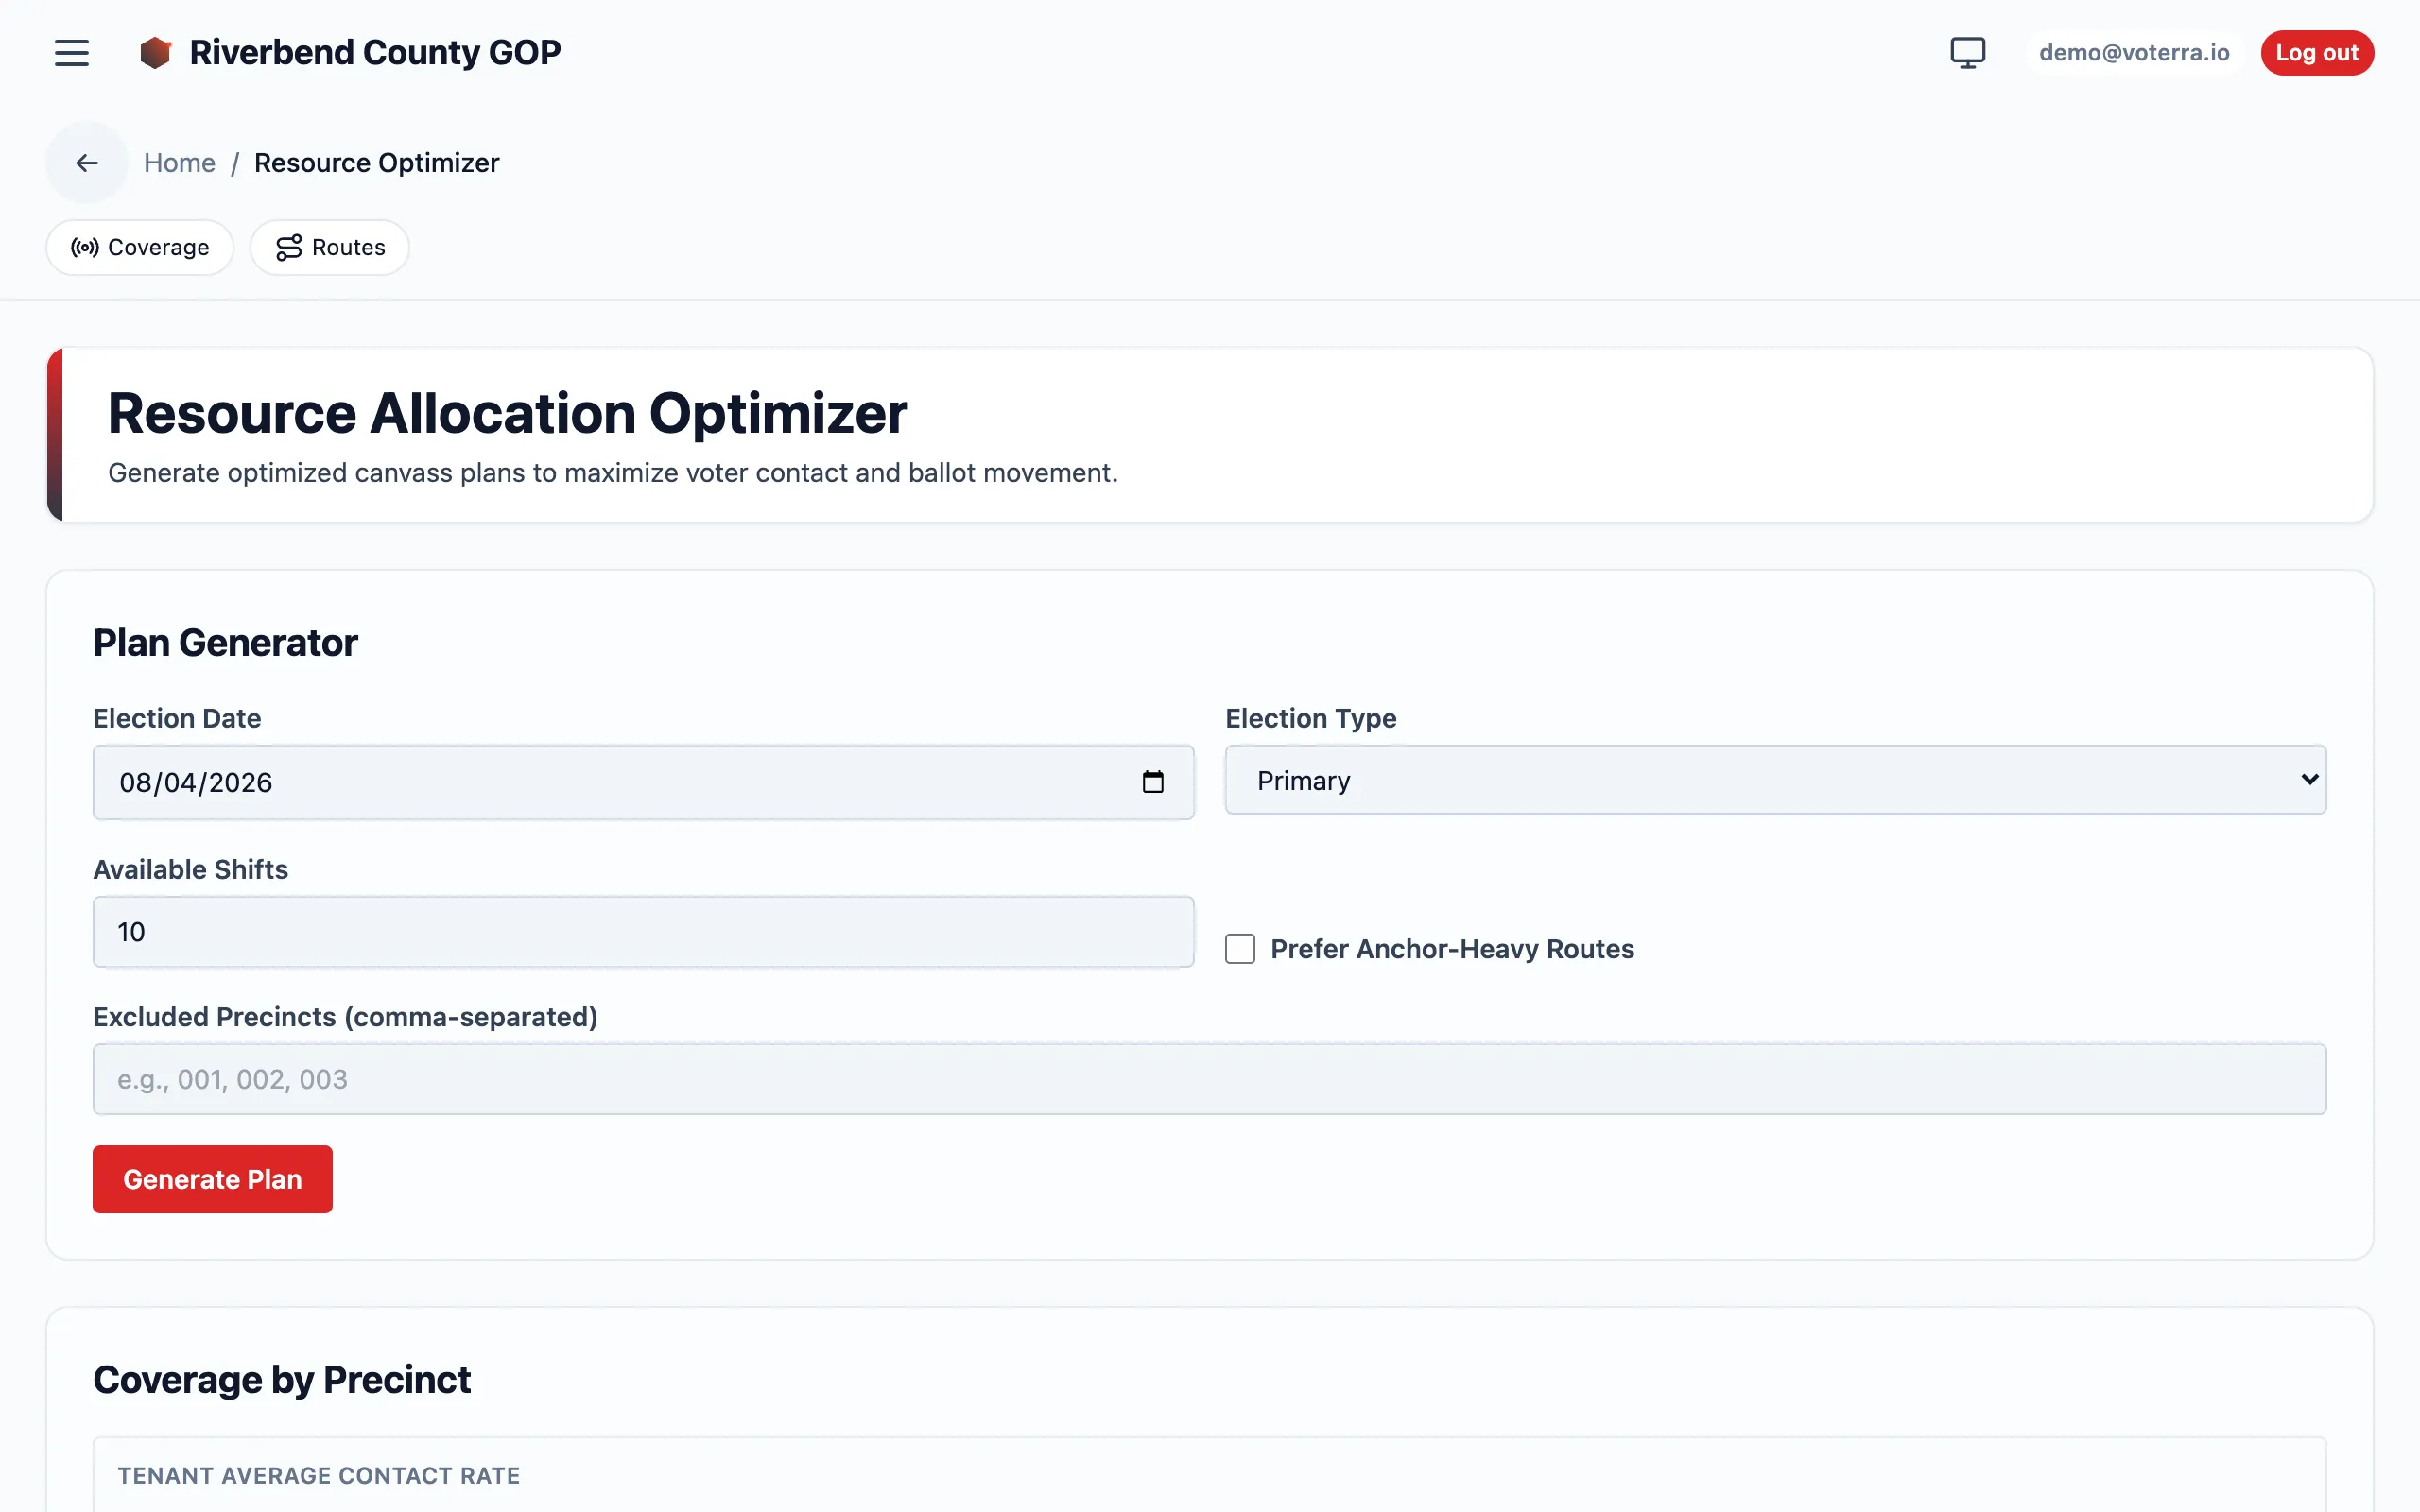Click the Plan Generator heading

pos(225,643)
